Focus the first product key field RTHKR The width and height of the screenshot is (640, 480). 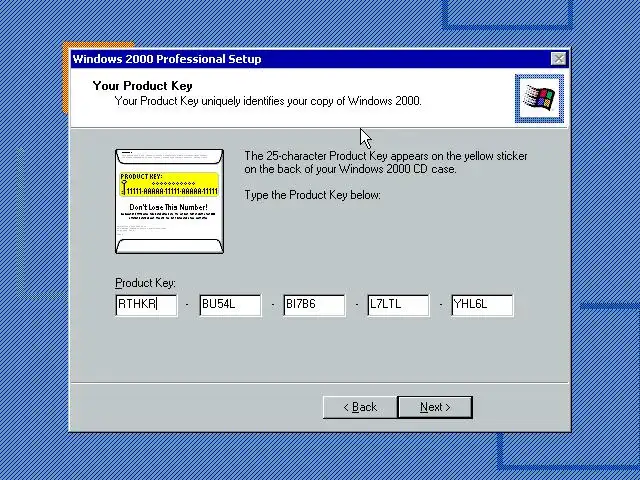147,305
